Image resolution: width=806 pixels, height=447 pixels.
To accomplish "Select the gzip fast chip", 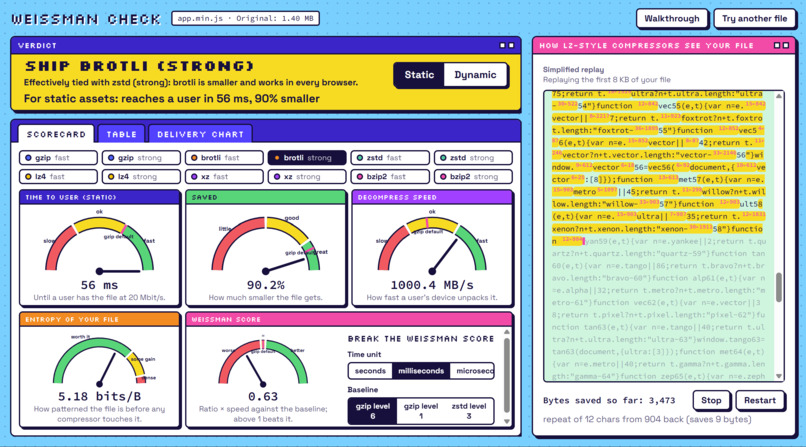I will tap(58, 158).
